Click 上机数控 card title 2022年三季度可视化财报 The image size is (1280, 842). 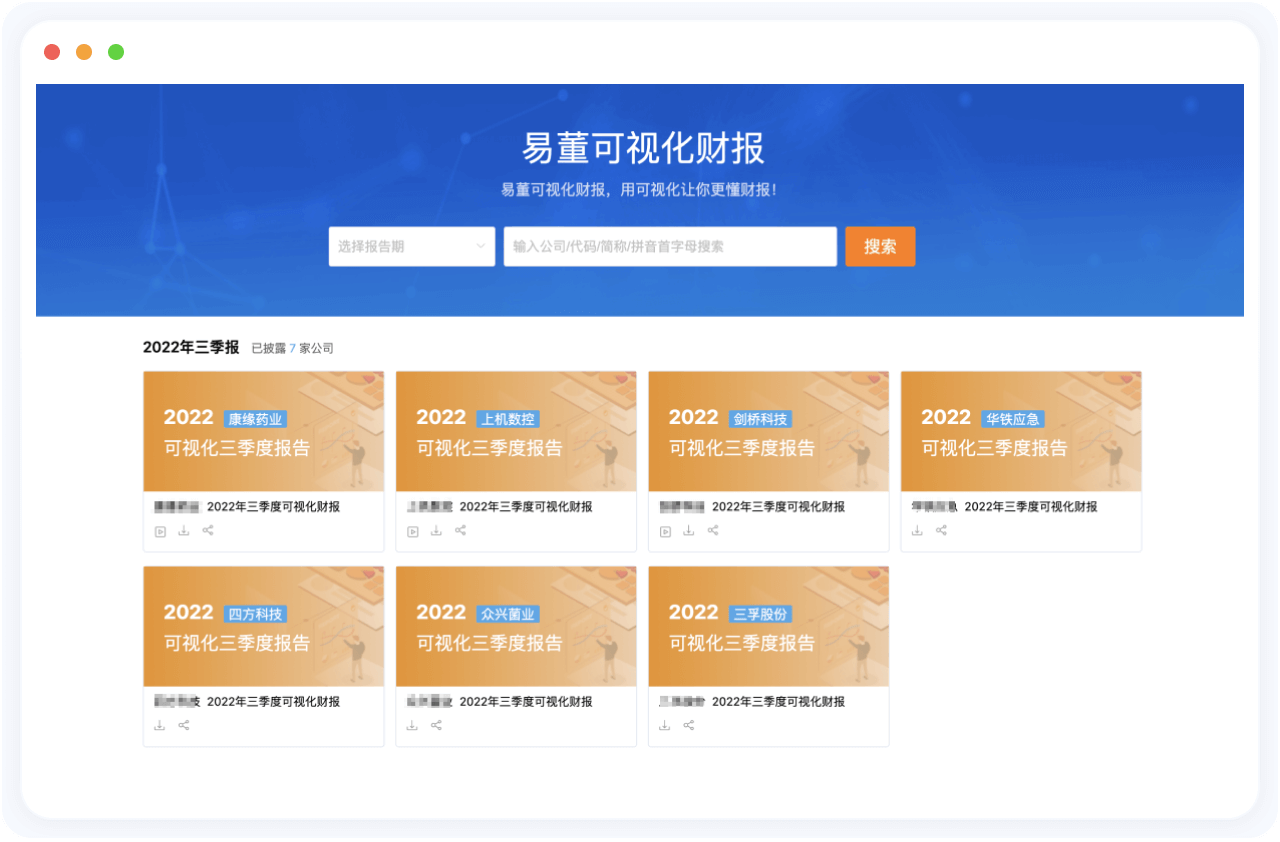[x=526, y=507]
